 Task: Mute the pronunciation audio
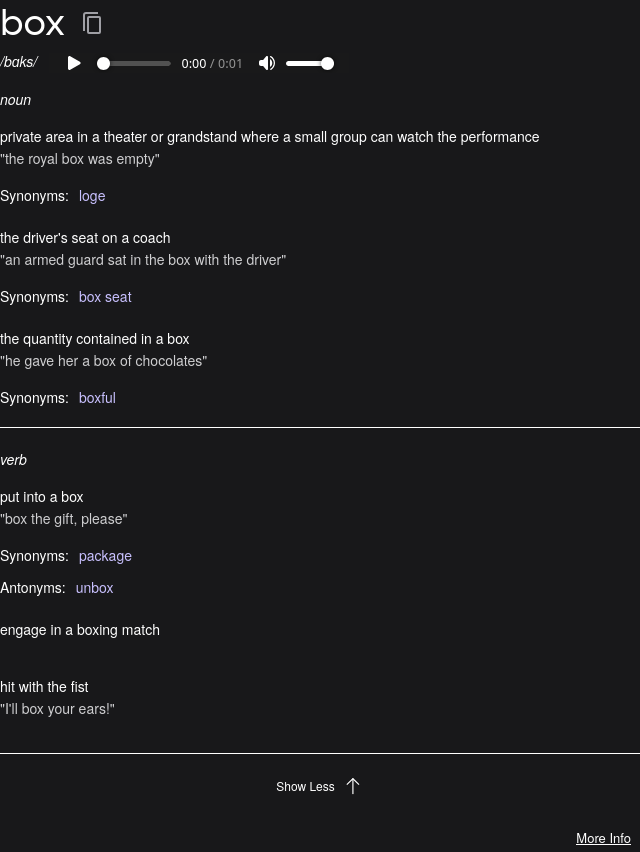[x=267, y=63]
